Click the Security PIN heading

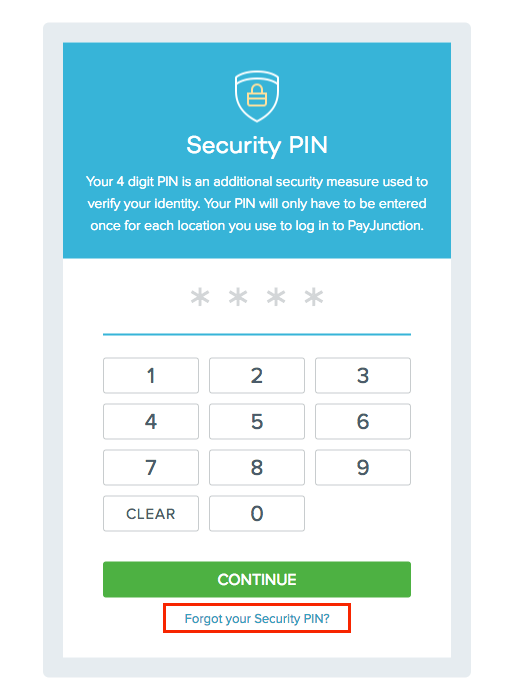point(257,145)
